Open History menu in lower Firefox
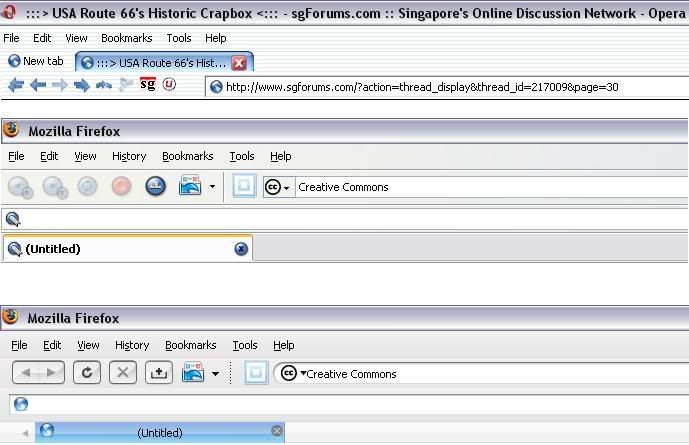Viewport: 689px width, 445px height. coord(132,345)
